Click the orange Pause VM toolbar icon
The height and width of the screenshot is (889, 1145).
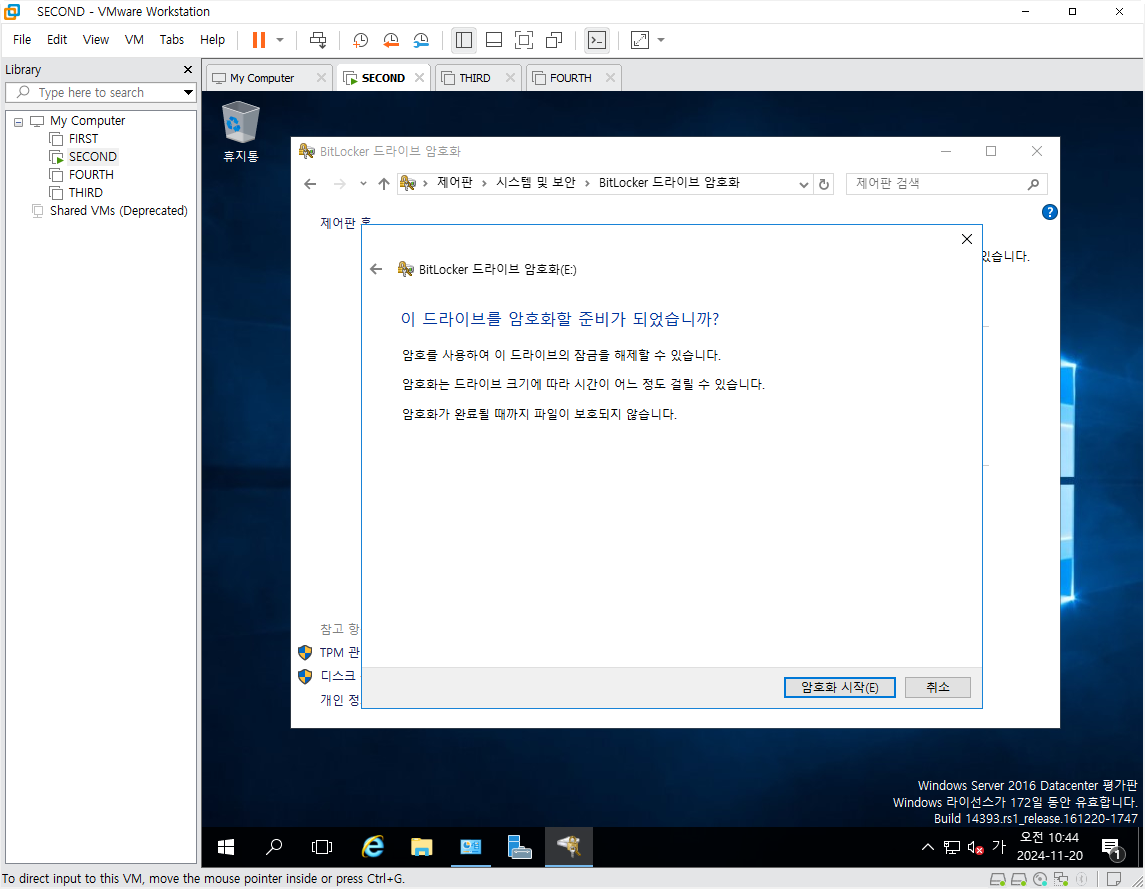(x=259, y=40)
